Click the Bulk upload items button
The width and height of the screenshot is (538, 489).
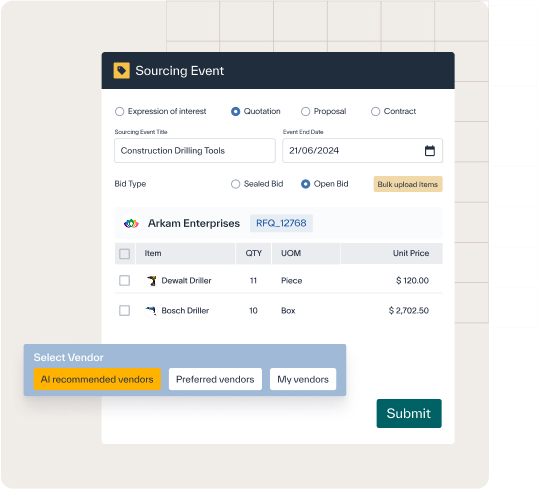(408, 184)
